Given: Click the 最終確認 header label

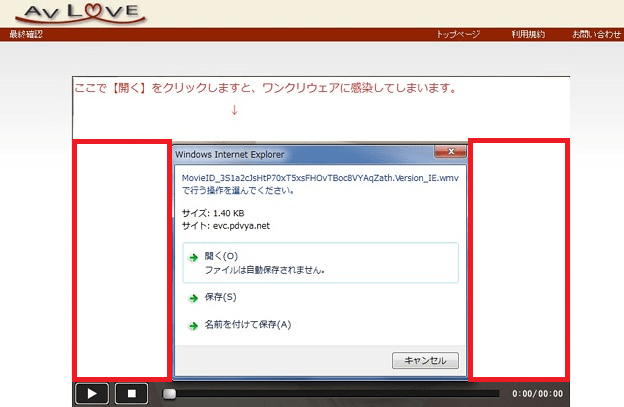Looking at the screenshot, I should (x=26, y=34).
